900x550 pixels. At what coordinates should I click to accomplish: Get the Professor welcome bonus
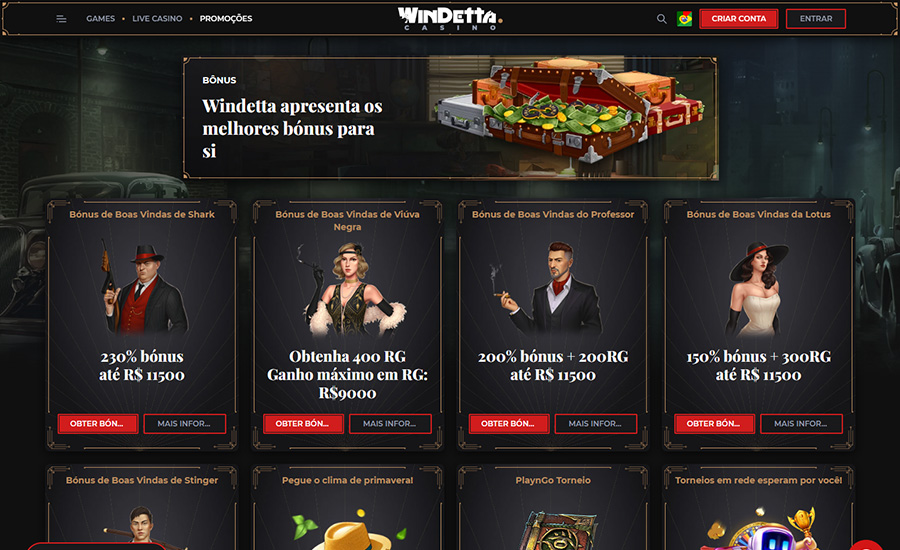click(x=509, y=424)
